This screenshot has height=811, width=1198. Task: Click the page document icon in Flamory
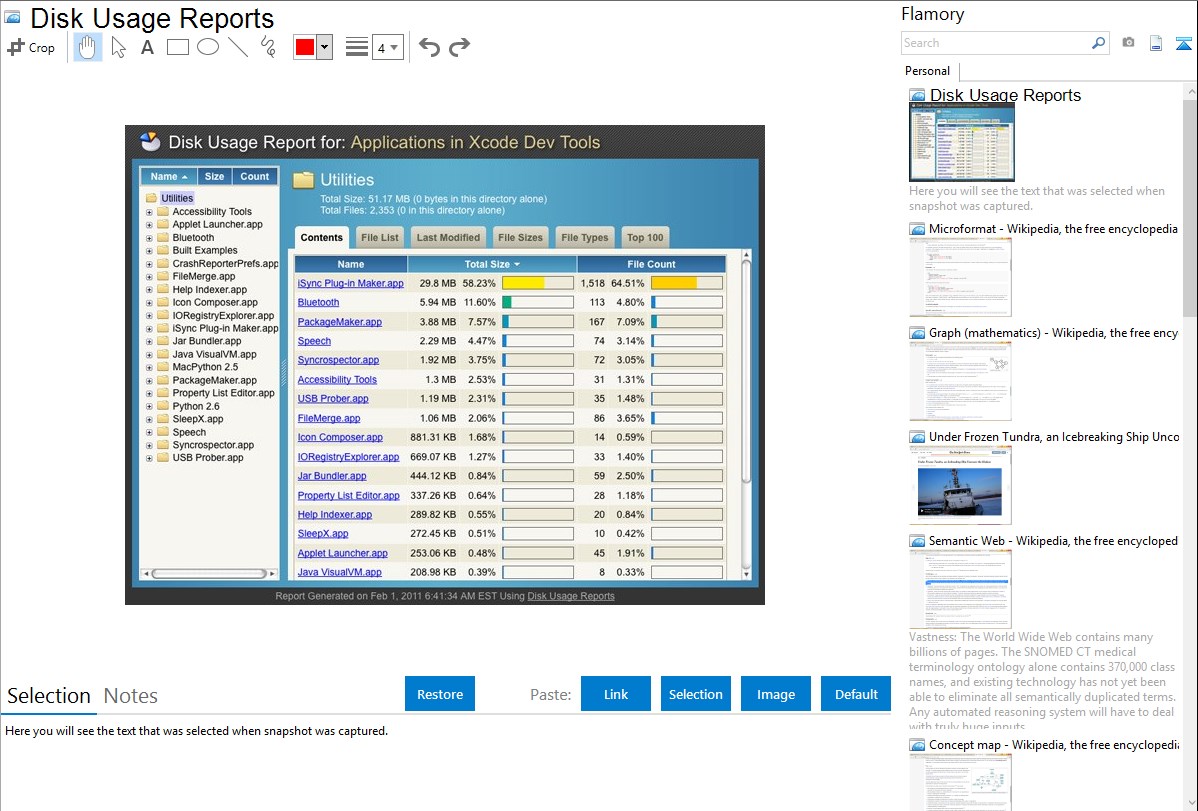1156,43
